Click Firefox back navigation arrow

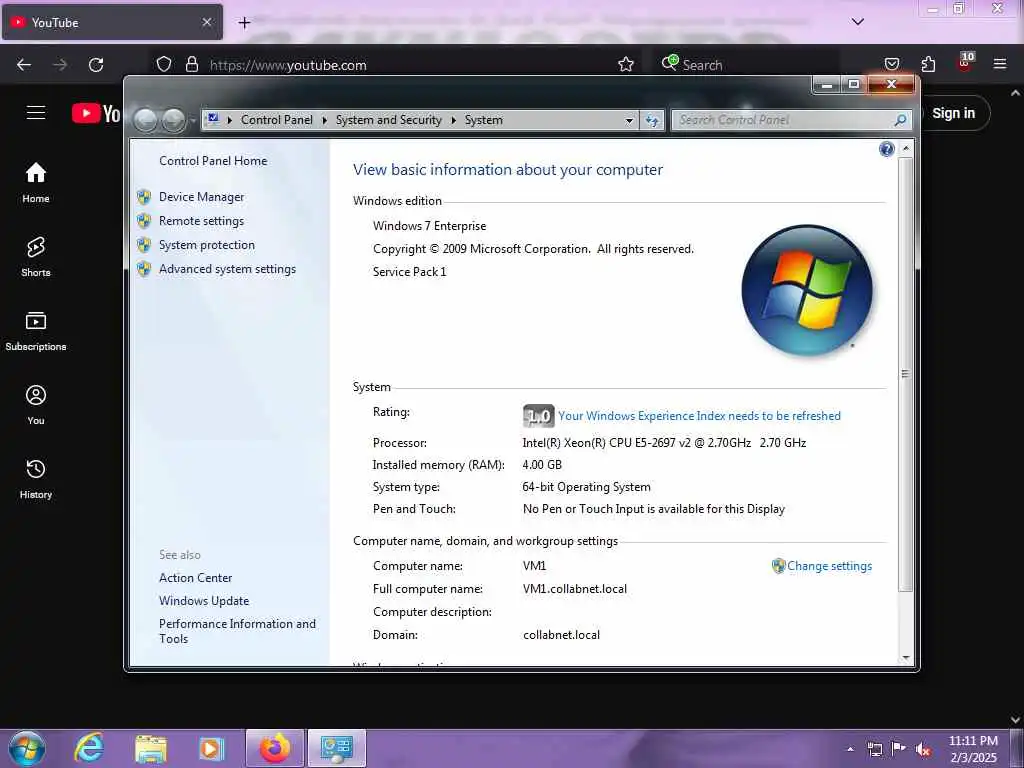click(24, 65)
